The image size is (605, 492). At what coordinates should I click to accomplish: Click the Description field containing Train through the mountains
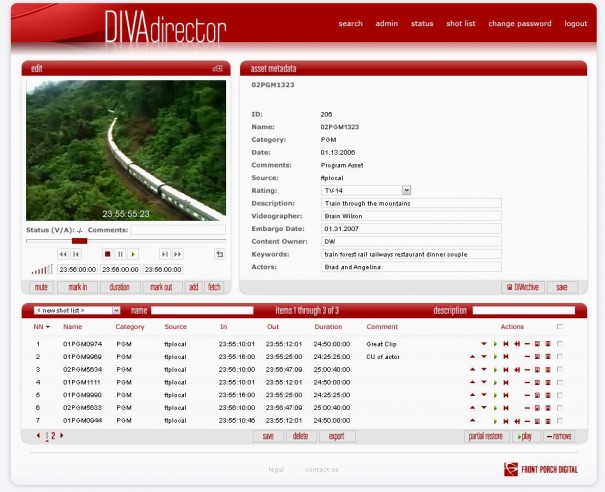[411, 203]
